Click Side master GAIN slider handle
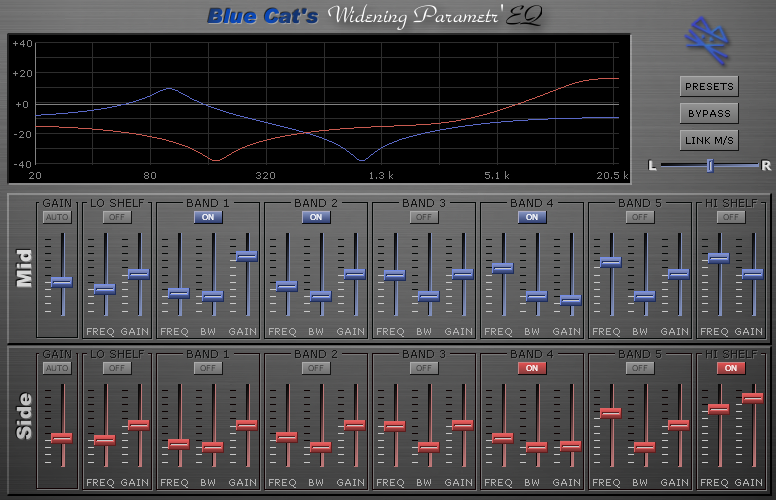This screenshot has width=776, height=500. [62, 438]
